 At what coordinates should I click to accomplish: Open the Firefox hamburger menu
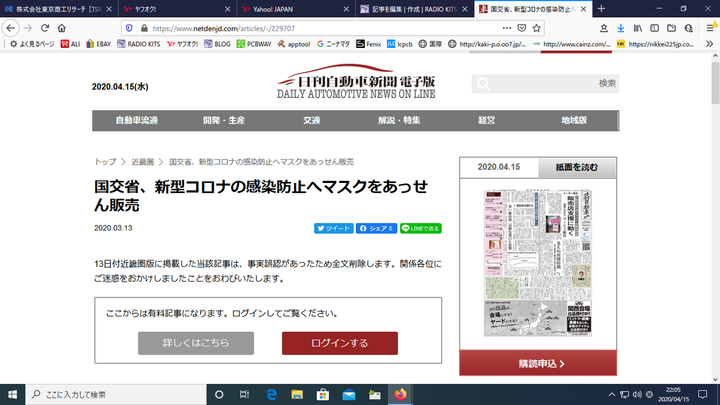706,28
